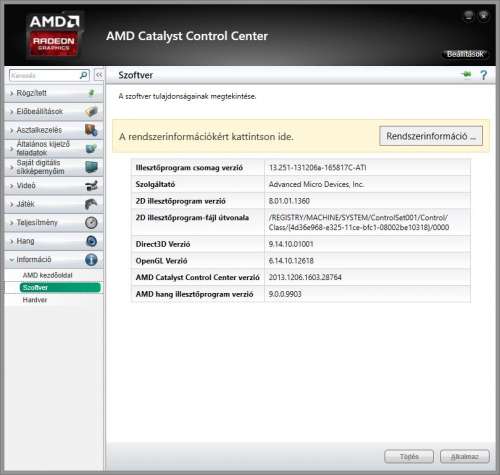
Task: Click the Törlés button
Action: coord(409,457)
